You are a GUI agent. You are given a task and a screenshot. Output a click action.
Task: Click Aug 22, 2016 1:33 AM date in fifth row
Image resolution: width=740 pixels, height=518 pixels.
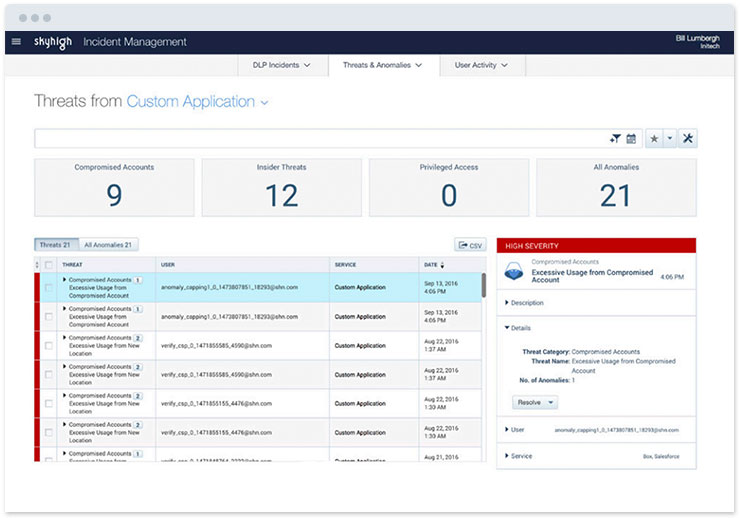(x=441, y=403)
